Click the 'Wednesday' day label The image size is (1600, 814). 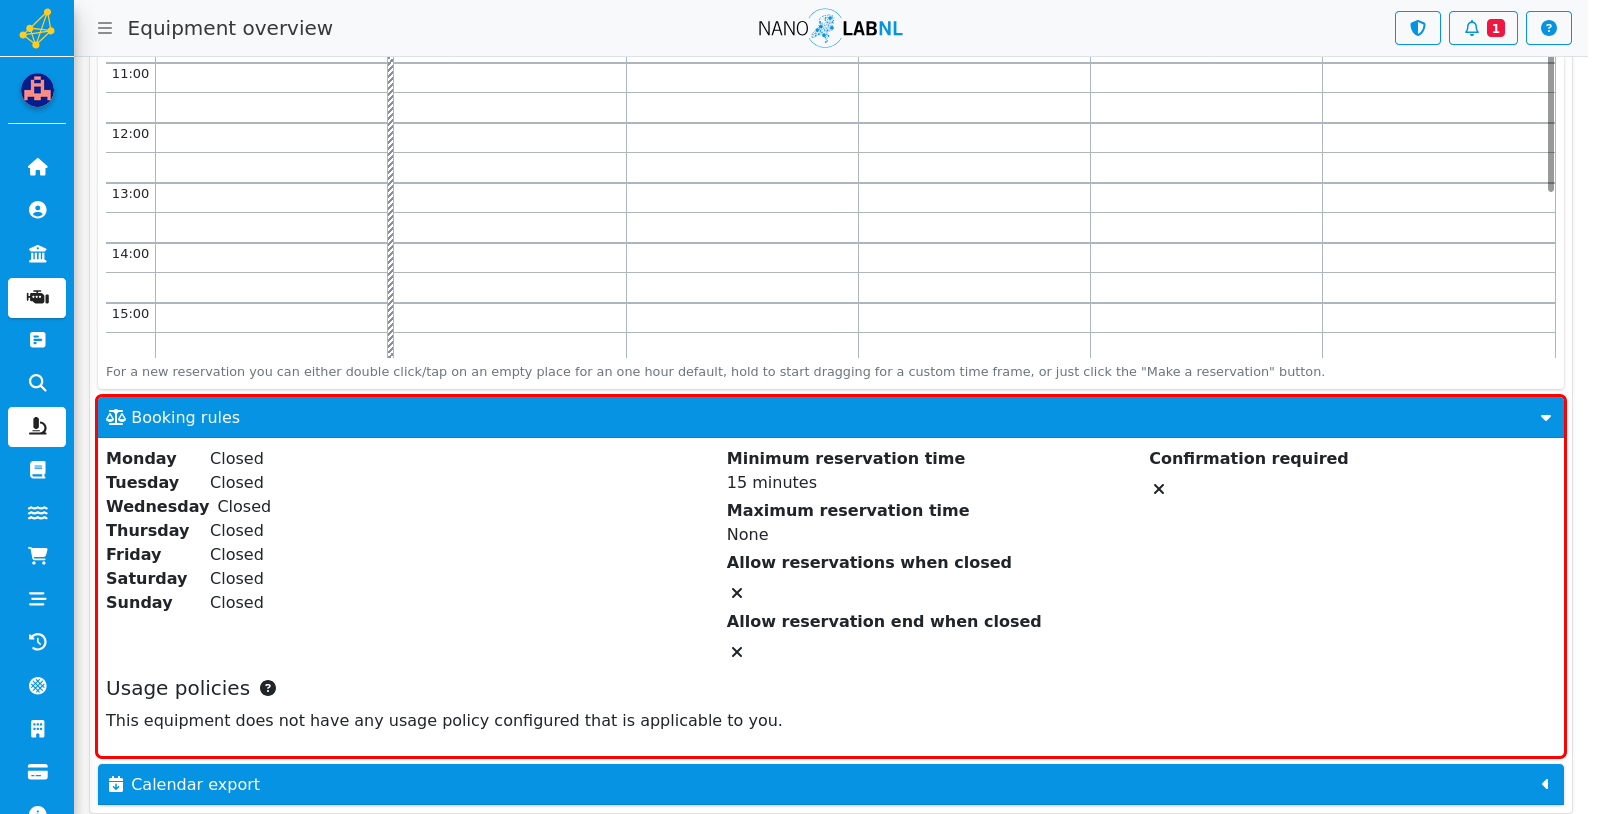pyautogui.click(x=158, y=506)
